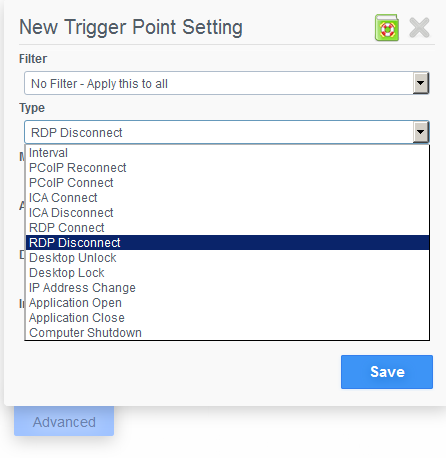Collapse the Type dropdown arrow

click(420, 132)
